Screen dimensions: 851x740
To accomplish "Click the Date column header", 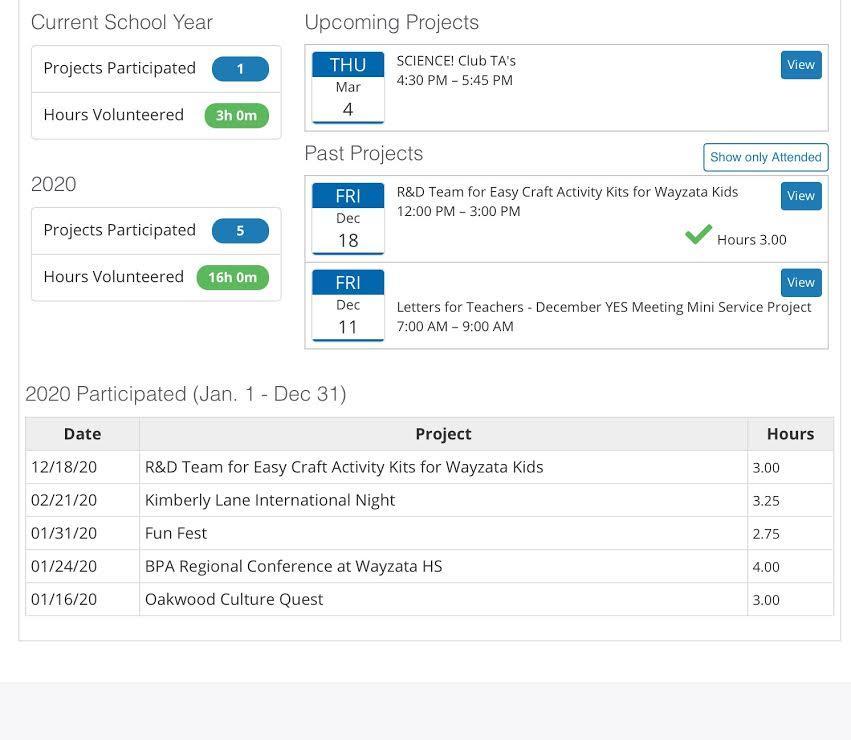I will tap(82, 434).
